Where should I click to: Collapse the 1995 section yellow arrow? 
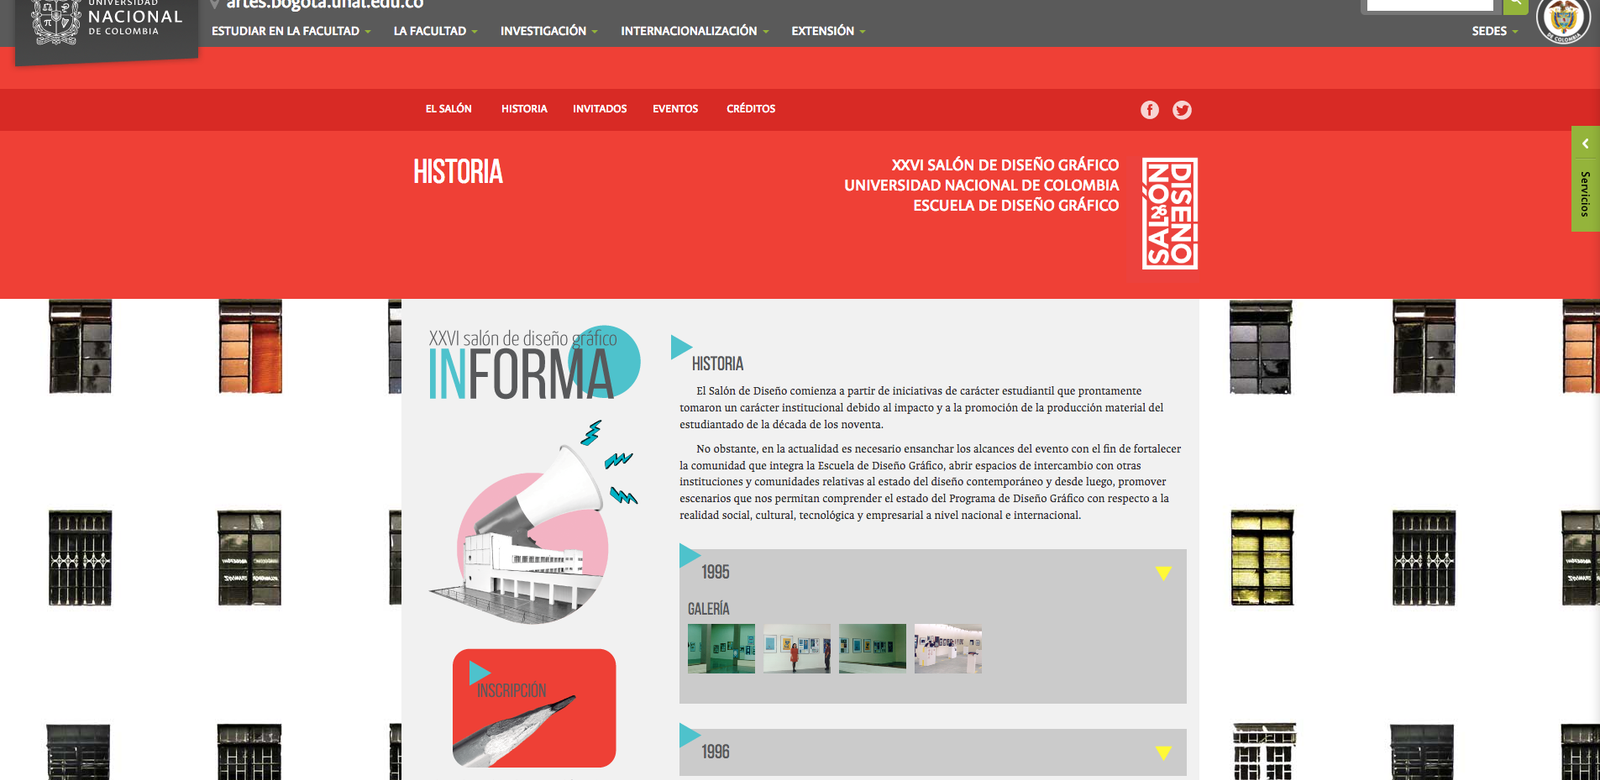[1163, 573]
